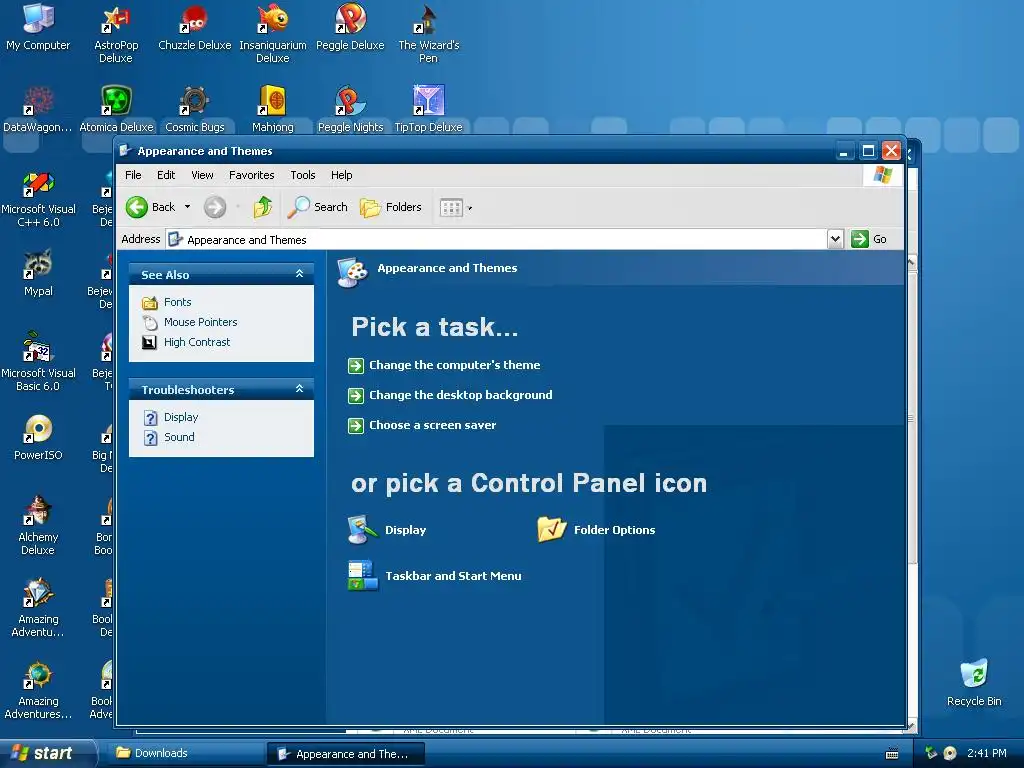Click the High Contrast icon
Viewport: 1024px width, 768px height.
[150, 342]
